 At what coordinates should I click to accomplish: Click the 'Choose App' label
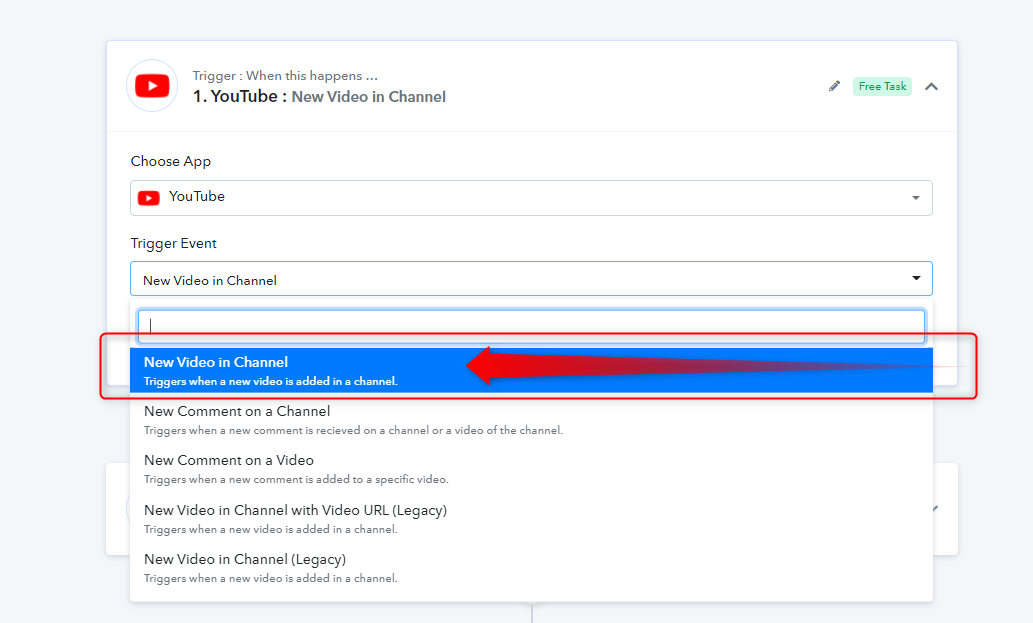[x=171, y=161]
